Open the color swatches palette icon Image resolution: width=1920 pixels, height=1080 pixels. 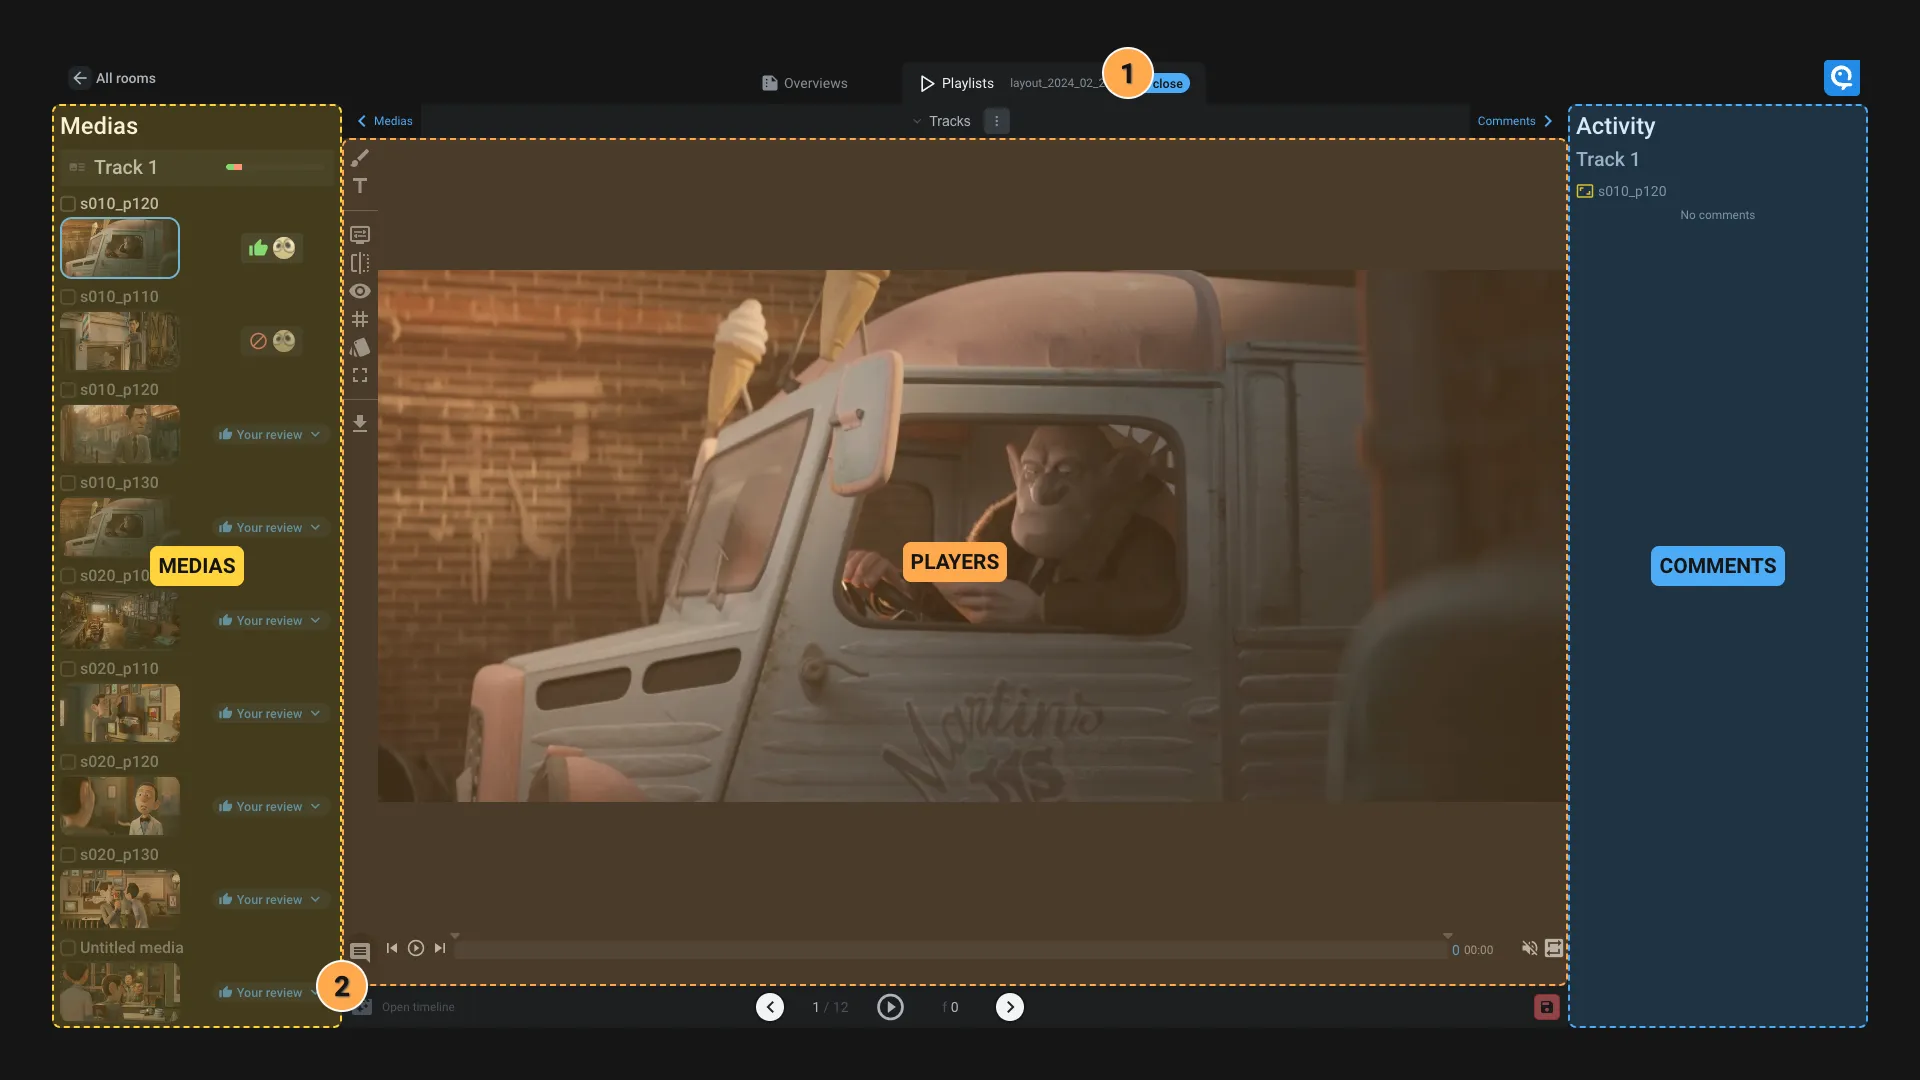tap(360, 347)
